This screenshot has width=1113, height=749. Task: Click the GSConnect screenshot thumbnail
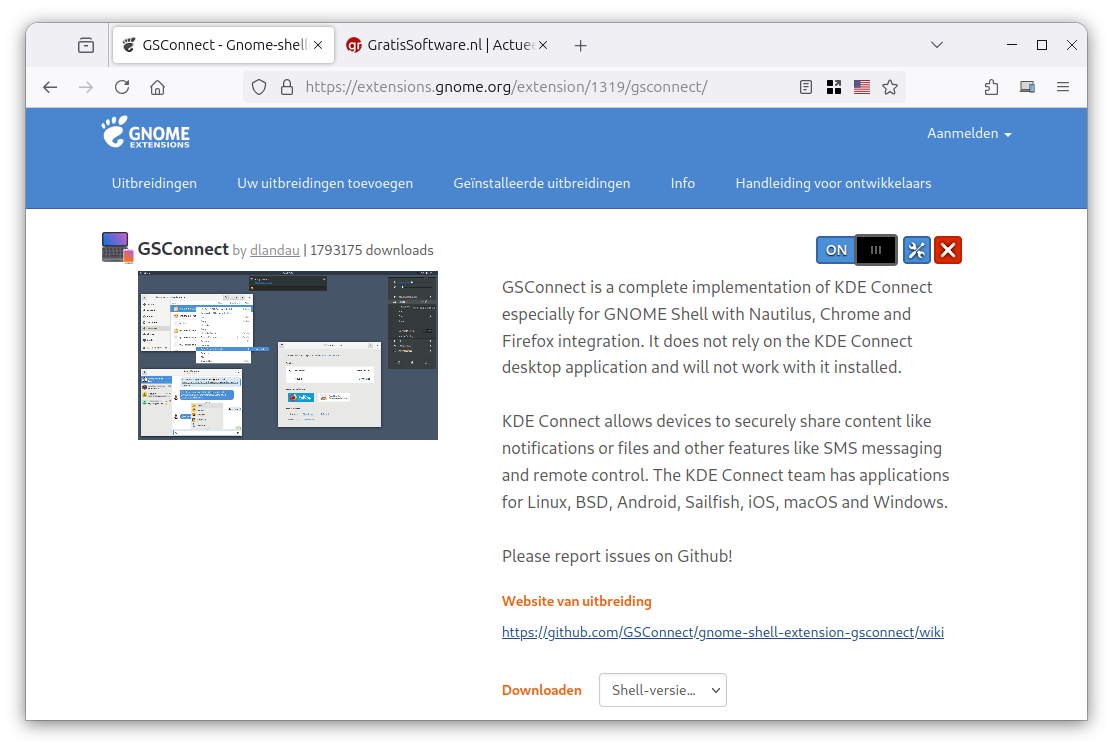288,355
